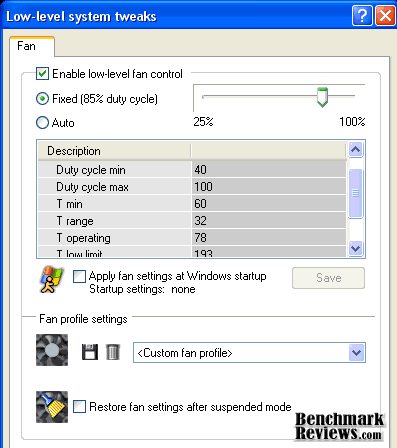This screenshot has height=448, width=397.
Task: Toggle Enable low-level fan control checkbox
Action: 42,74
